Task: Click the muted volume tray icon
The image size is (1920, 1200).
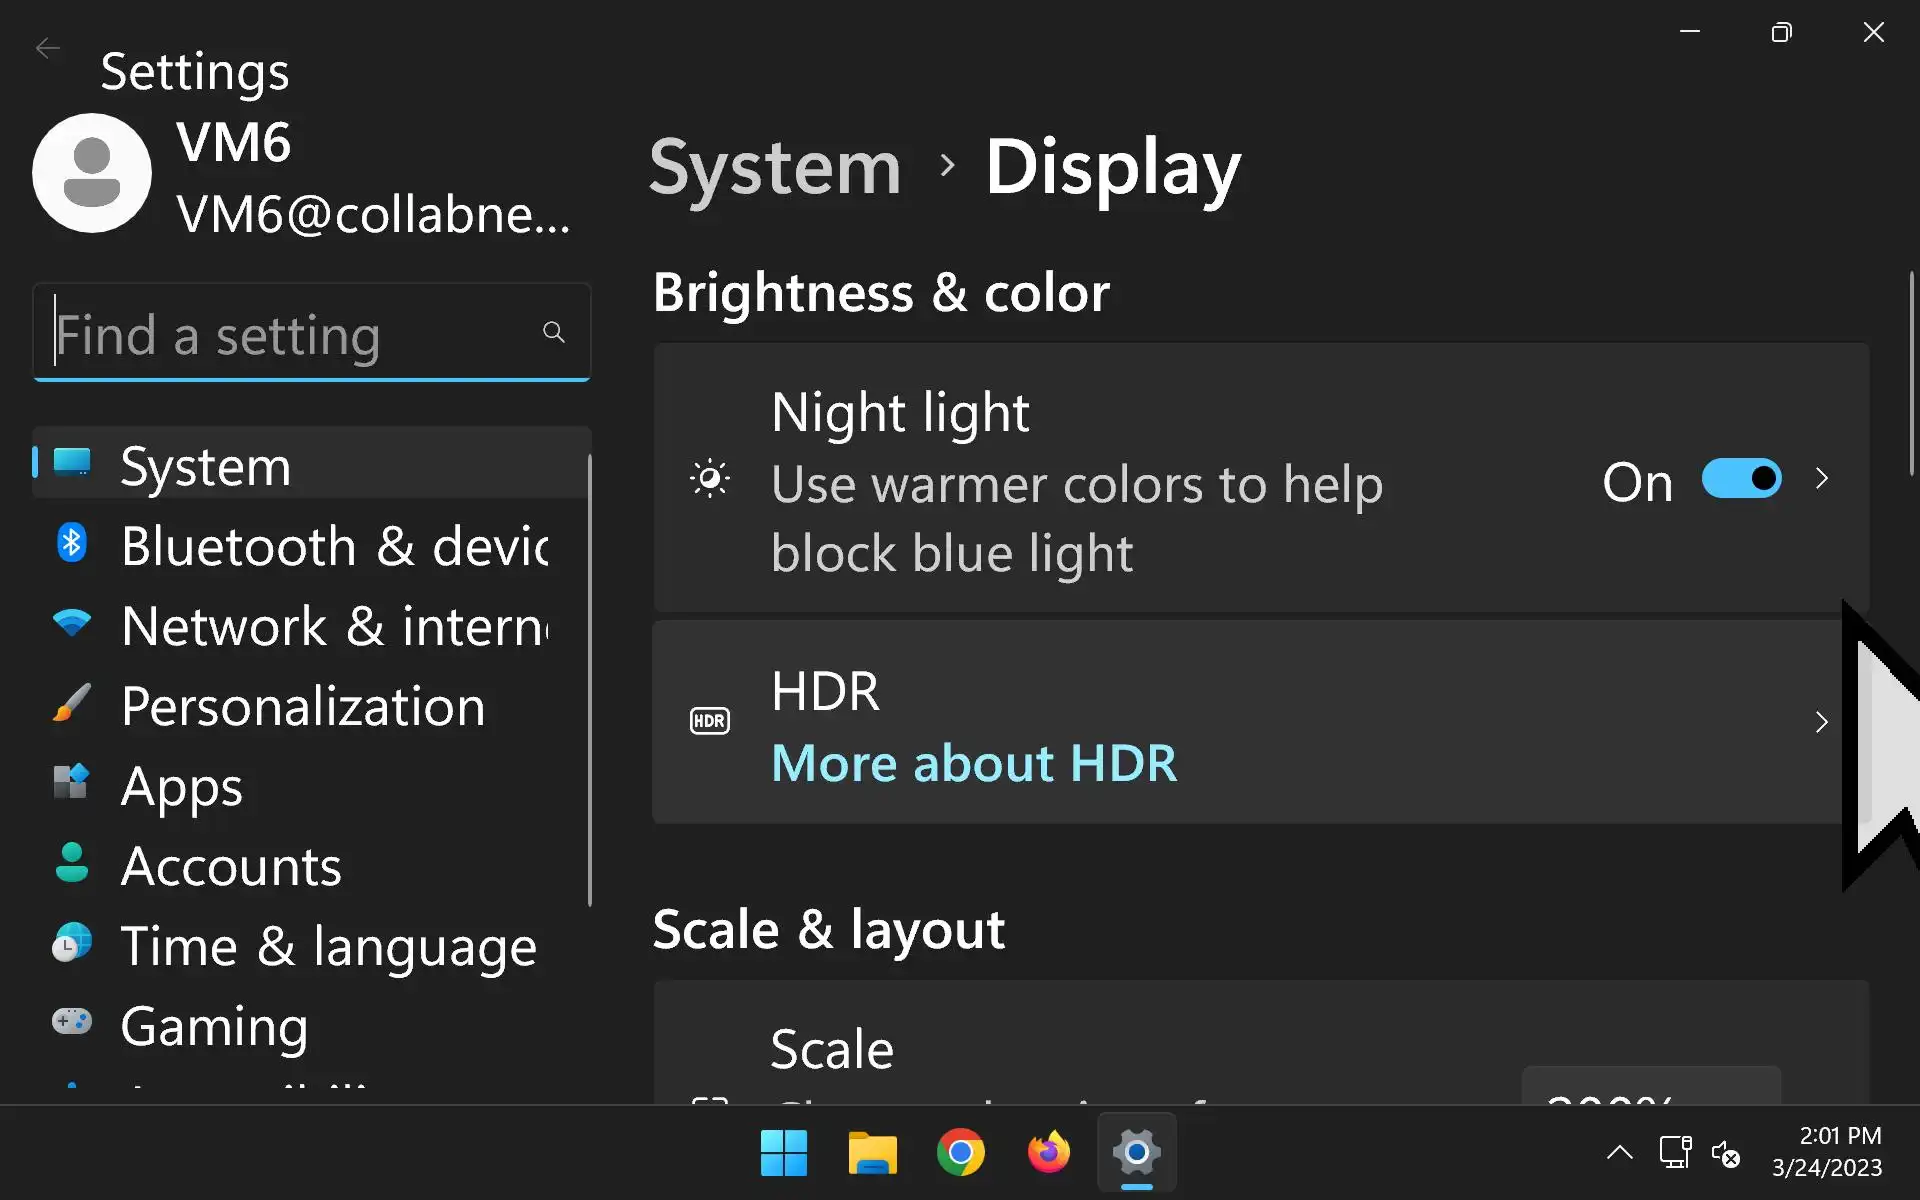Action: point(1725,1153)
